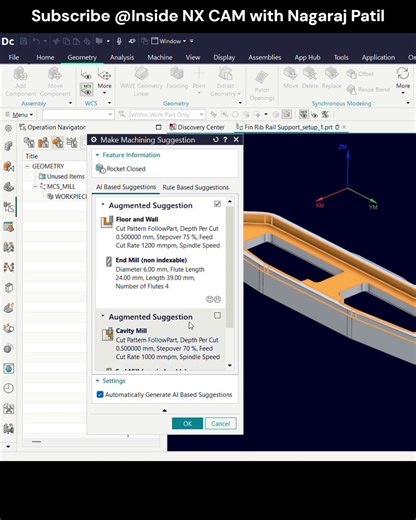The height and width of the screenshot is (520, 416).
Task: Click the undo icon in the top toolbar
Action: coord(36,41)
